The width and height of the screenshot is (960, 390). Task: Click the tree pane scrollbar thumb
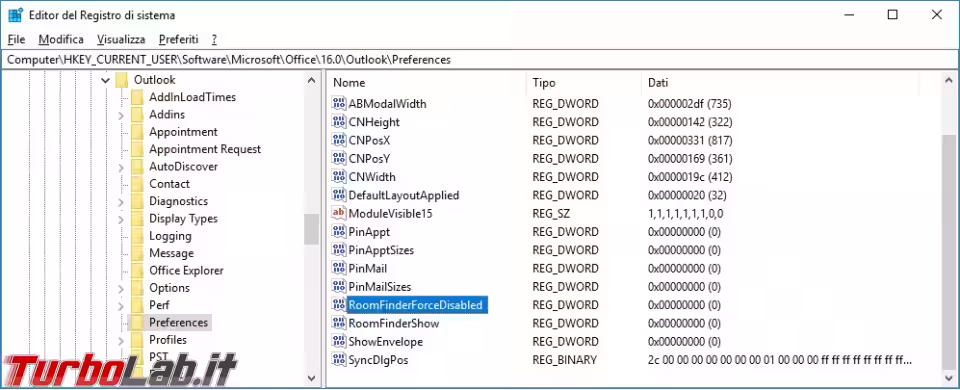click(312, 230)
